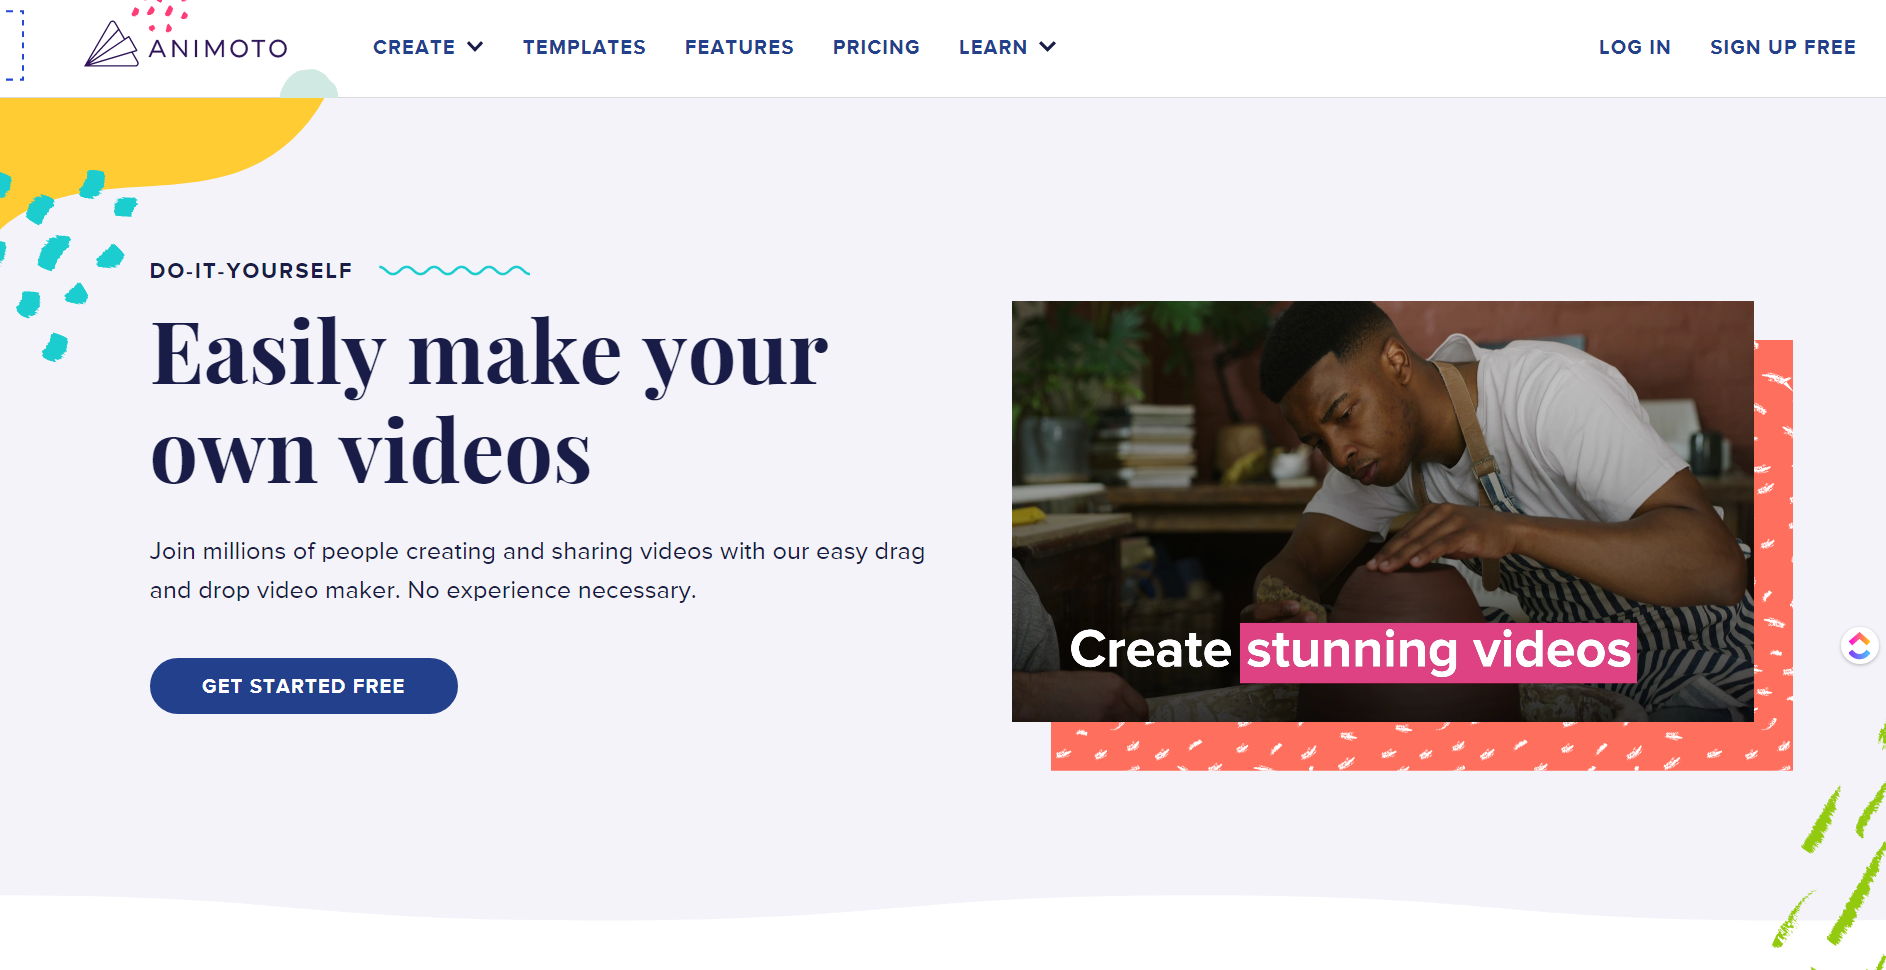Open the Learn menu
Viewport: 1886px width, 970px height.
click(992, 46)
